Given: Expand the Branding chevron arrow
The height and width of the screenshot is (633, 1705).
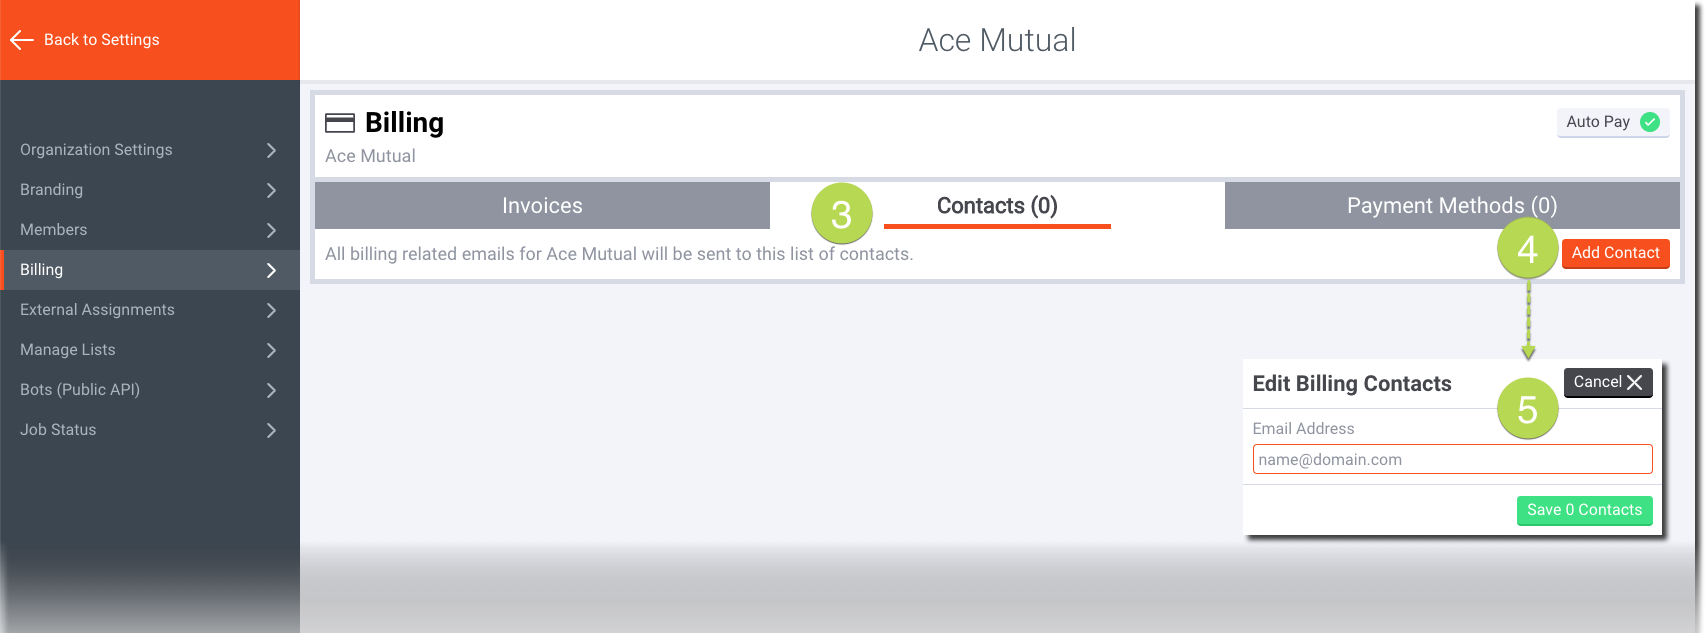Looking at the screenshot, I should pos(271,190).
